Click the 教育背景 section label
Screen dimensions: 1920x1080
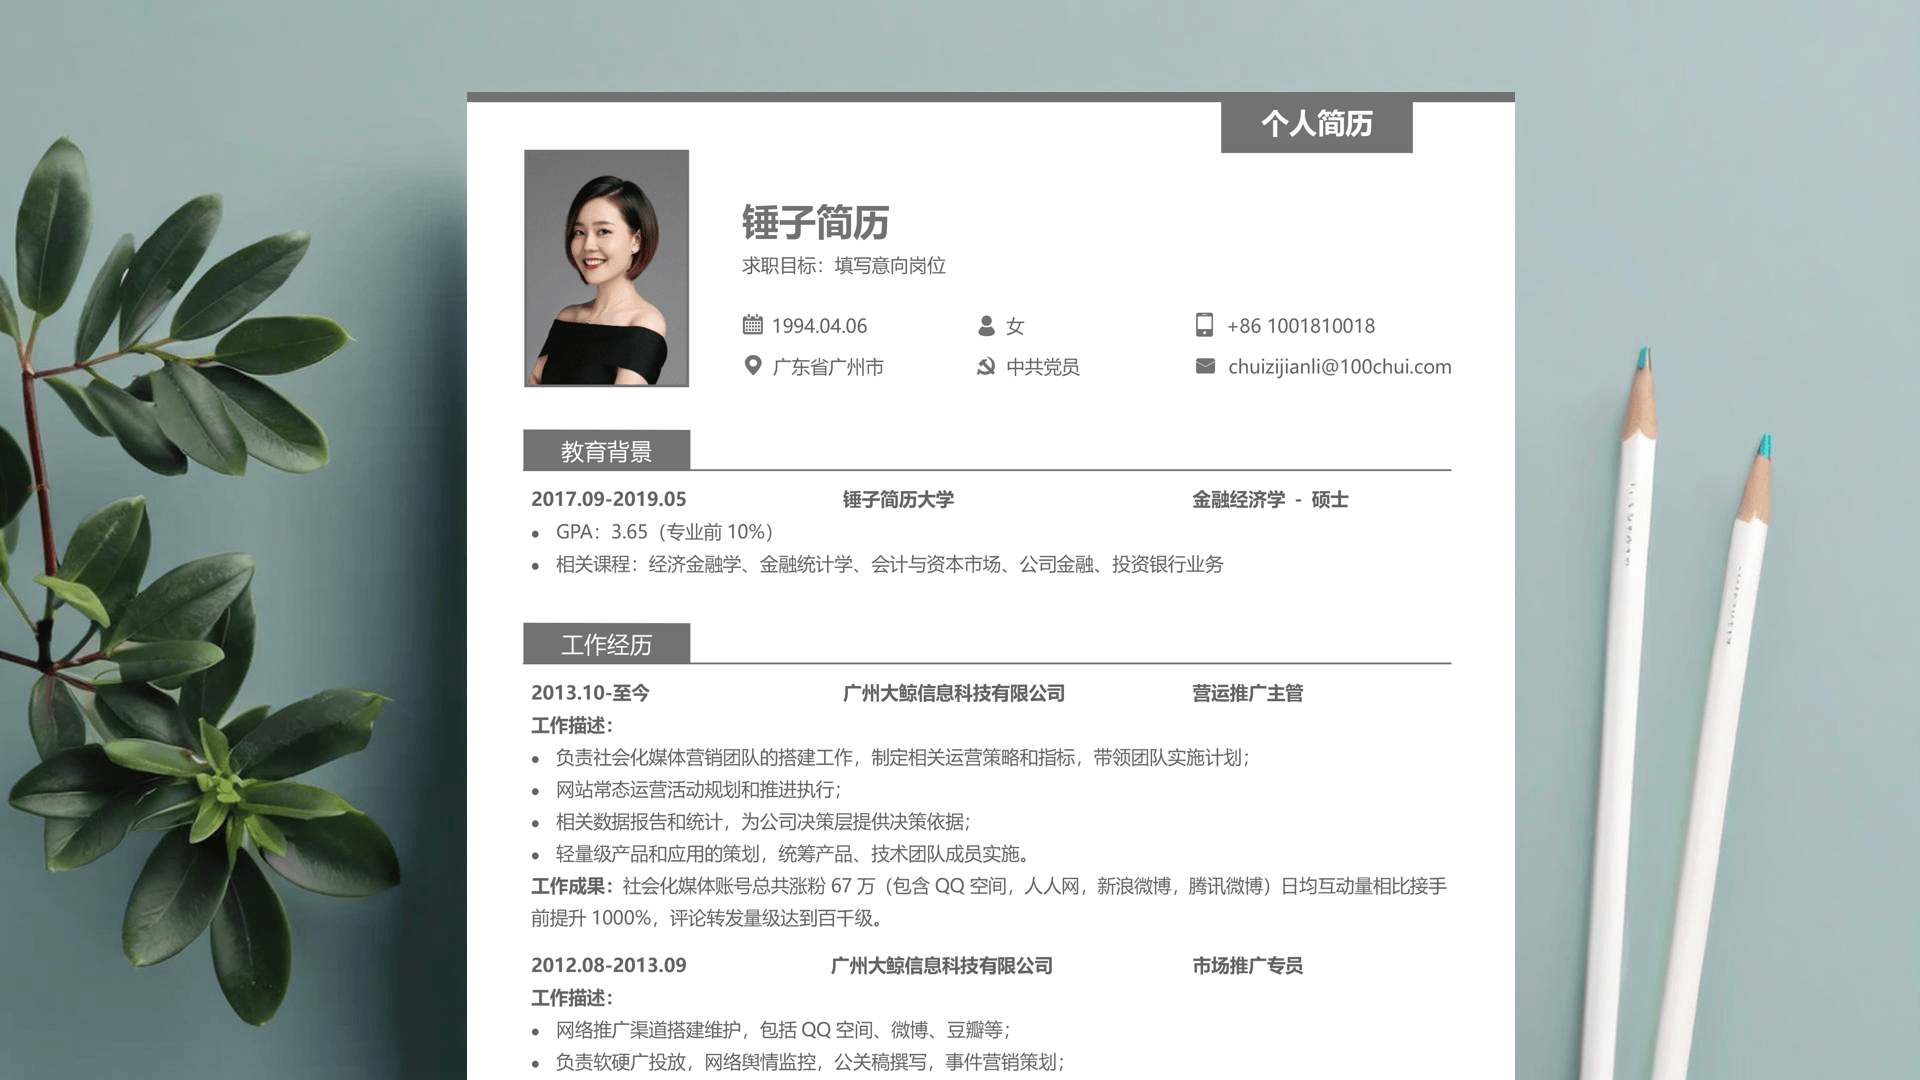point(606,451)
